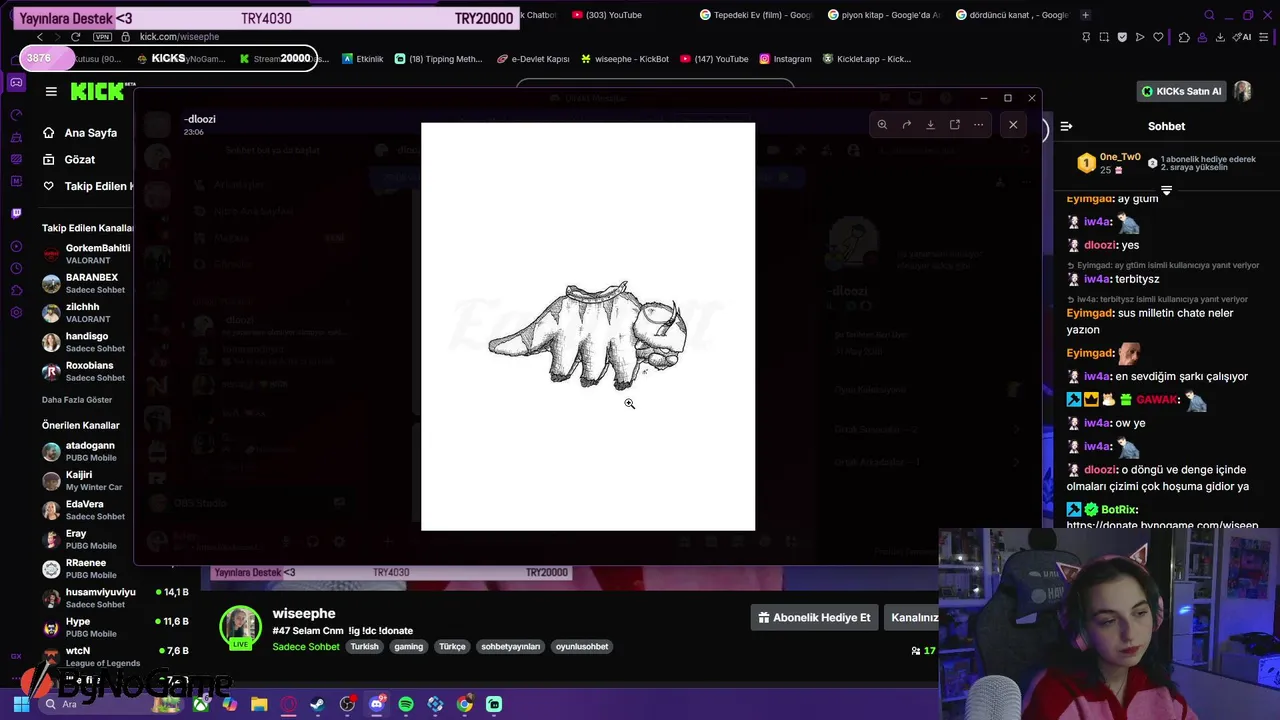Click the sohbetyayınları tag
This screenshot has height=720, width=1280.
[x=511, y=647]
